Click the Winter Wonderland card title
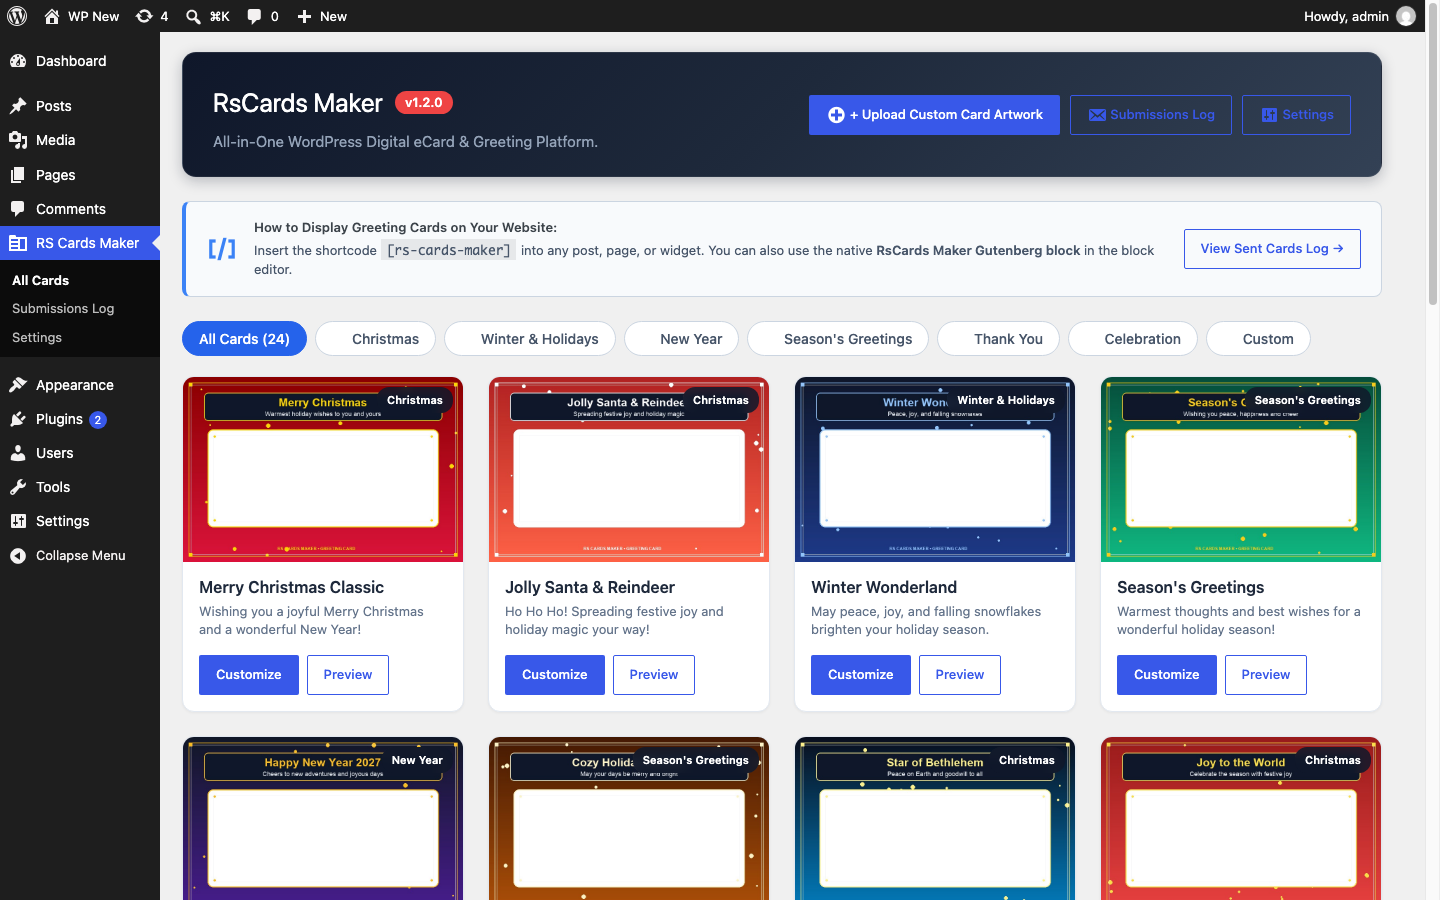The height and width of the screenshot is (900, 1440). [884, 588]
